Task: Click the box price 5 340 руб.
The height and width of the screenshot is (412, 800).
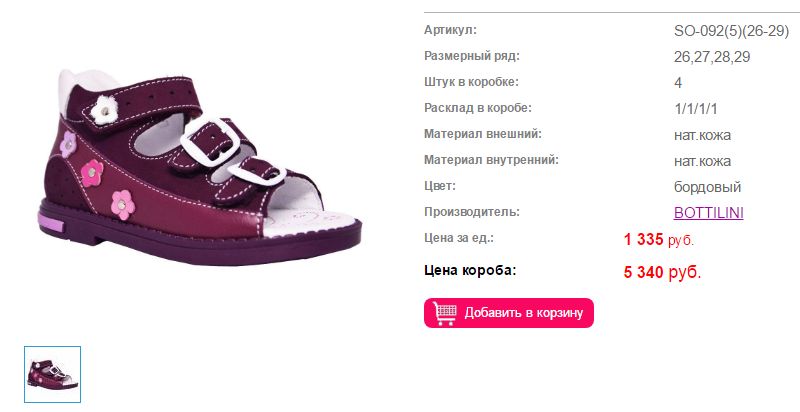Action: [662, 272]
